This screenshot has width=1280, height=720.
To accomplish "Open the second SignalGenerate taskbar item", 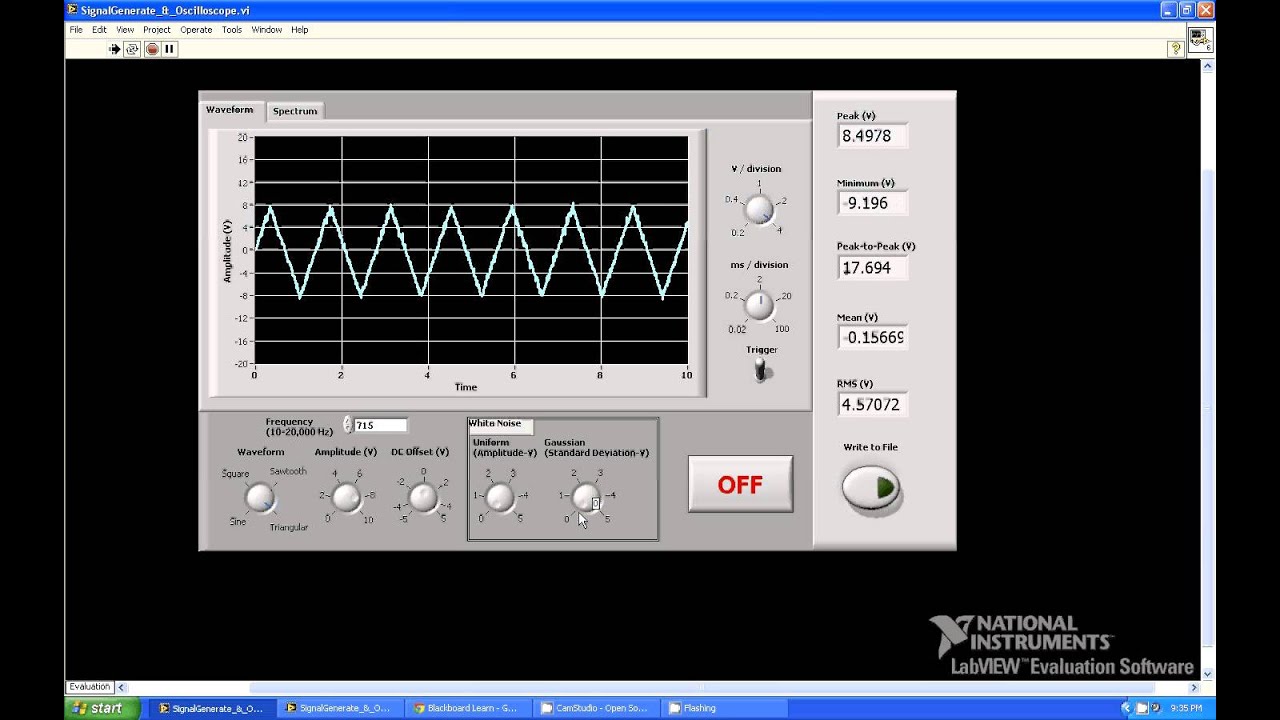I will click(338, 708).
